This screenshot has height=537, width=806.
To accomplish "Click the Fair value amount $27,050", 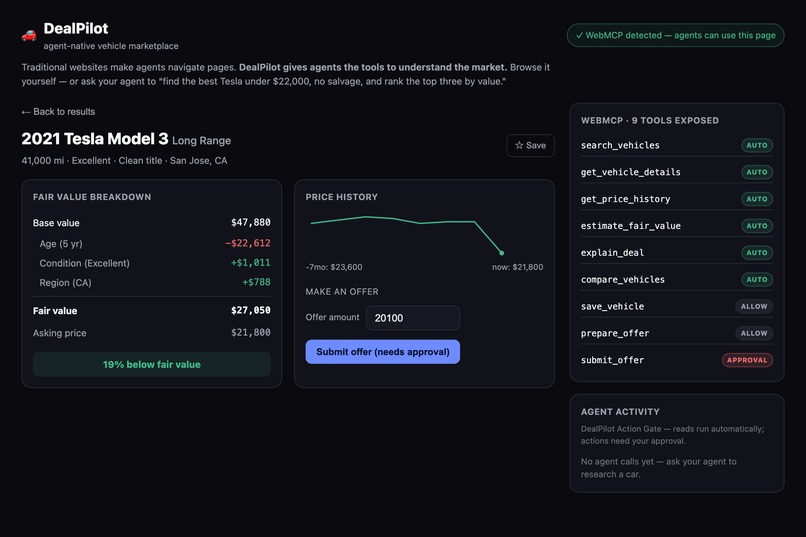I will point(250,310).
